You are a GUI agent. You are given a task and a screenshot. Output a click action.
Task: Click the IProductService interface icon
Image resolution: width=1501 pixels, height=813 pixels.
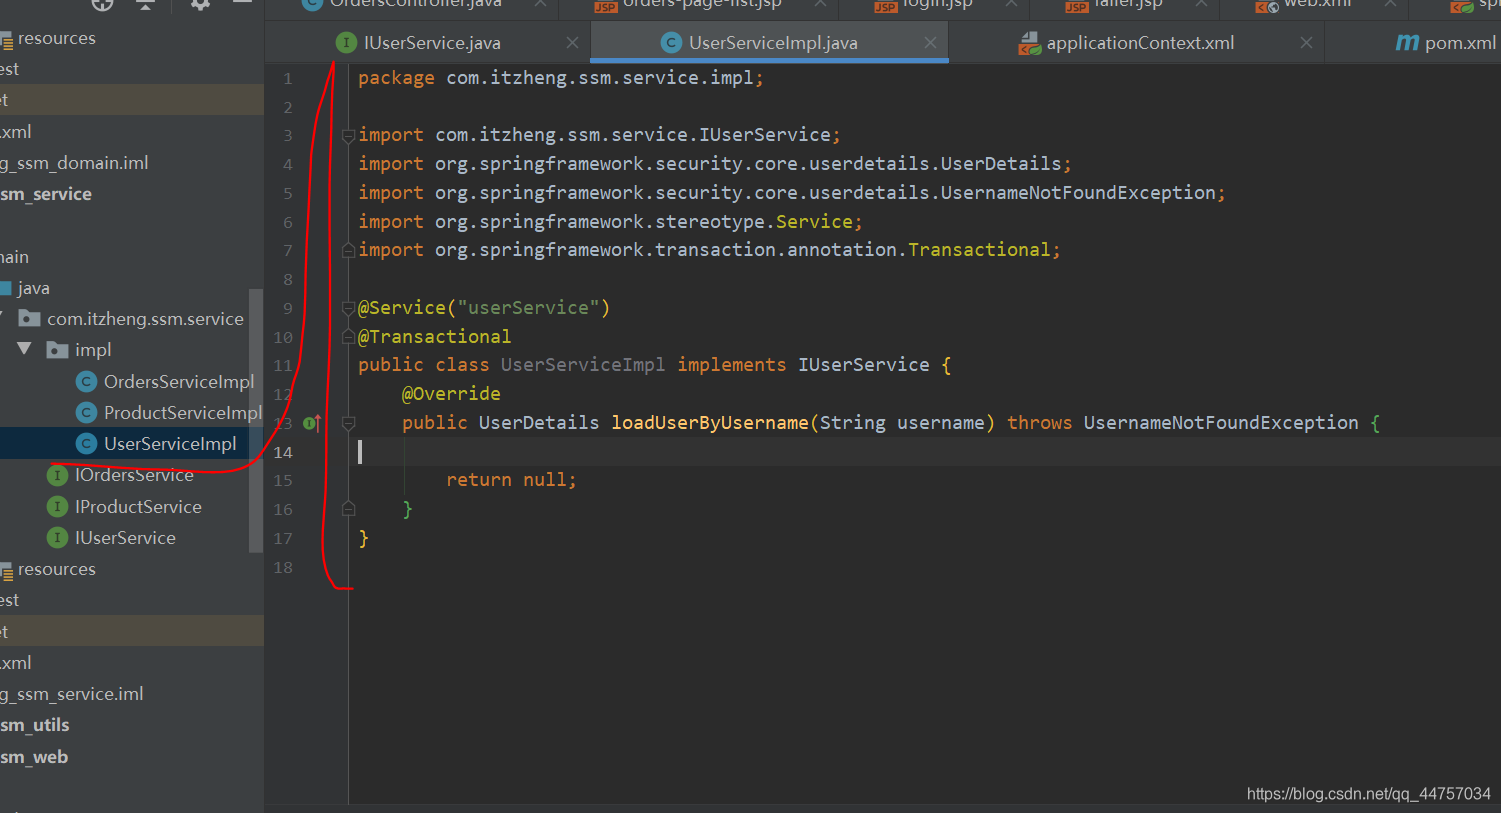tap(58, 507)
